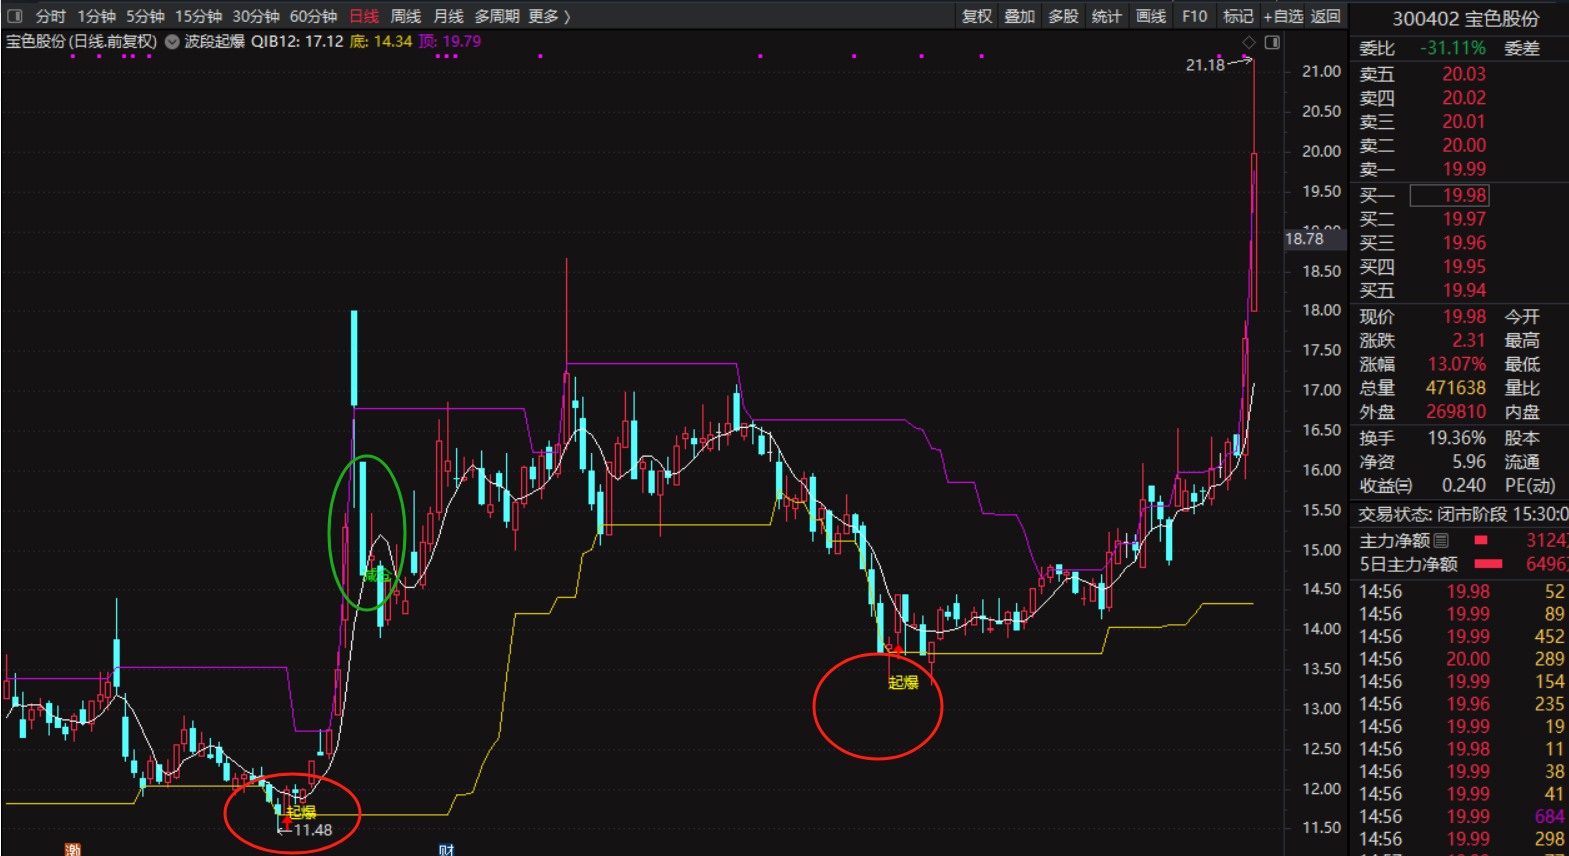The image size is (1569, 856).
Task: Click the 复权 adjustment button
Action: (976, 16)
